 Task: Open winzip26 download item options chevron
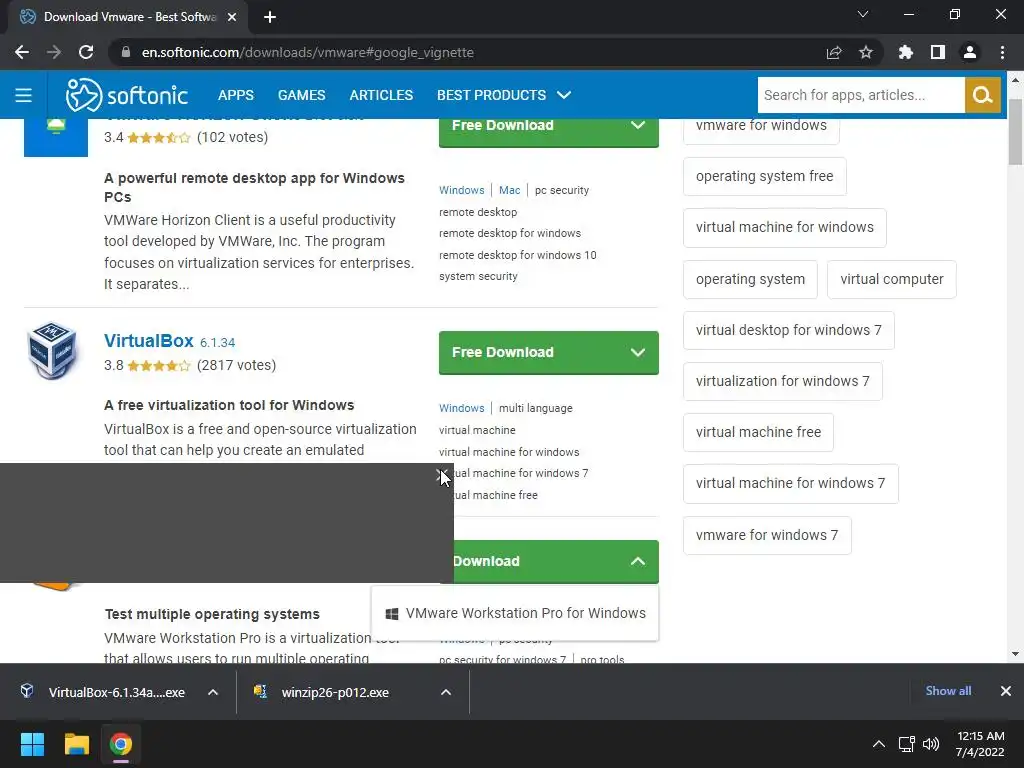coord(446,692)
